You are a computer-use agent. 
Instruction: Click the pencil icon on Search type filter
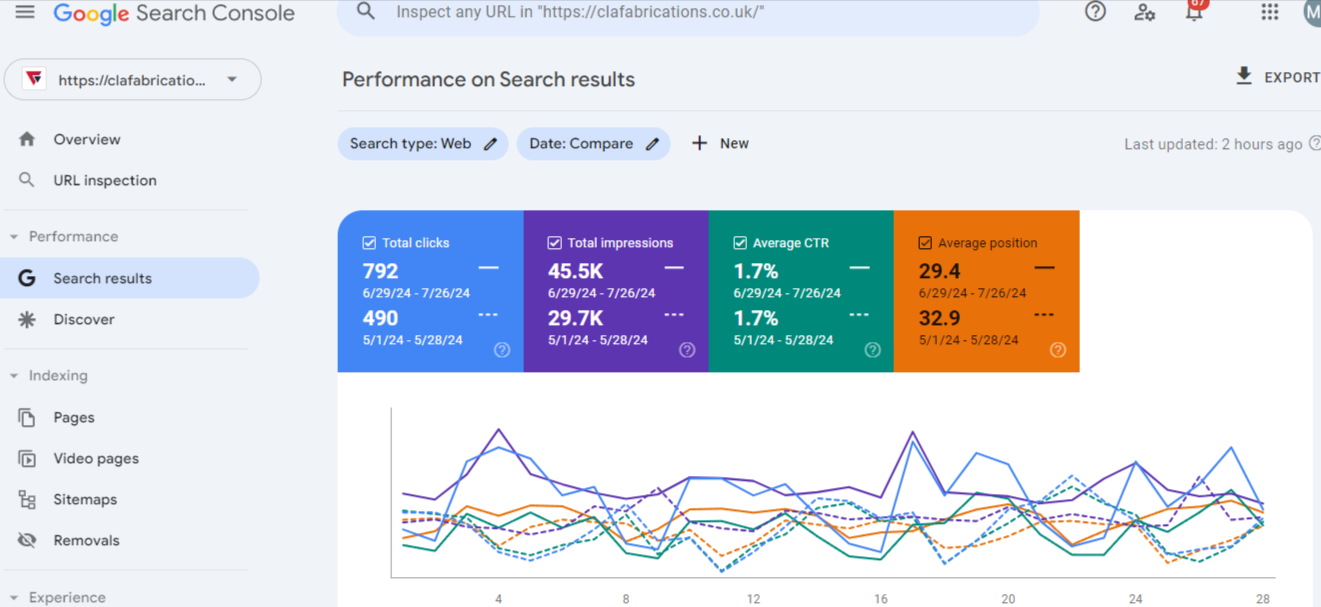491,144
